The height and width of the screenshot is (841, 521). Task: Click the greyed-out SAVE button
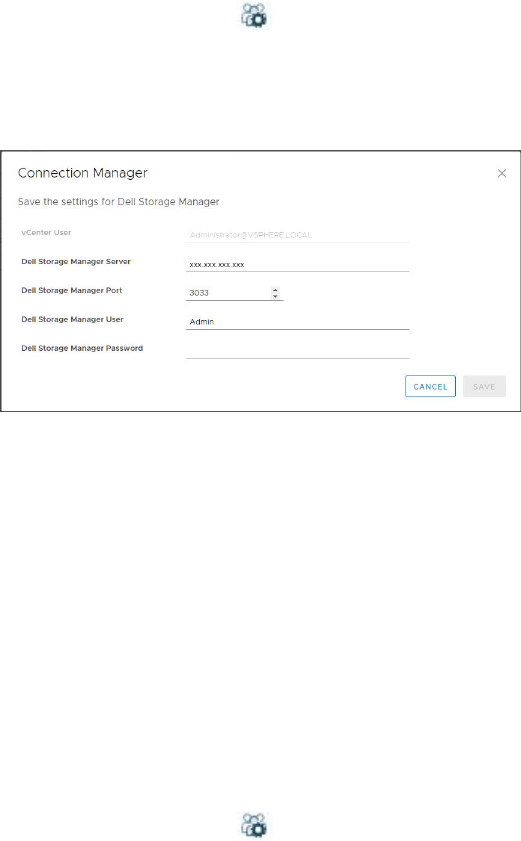pos(484,386)
